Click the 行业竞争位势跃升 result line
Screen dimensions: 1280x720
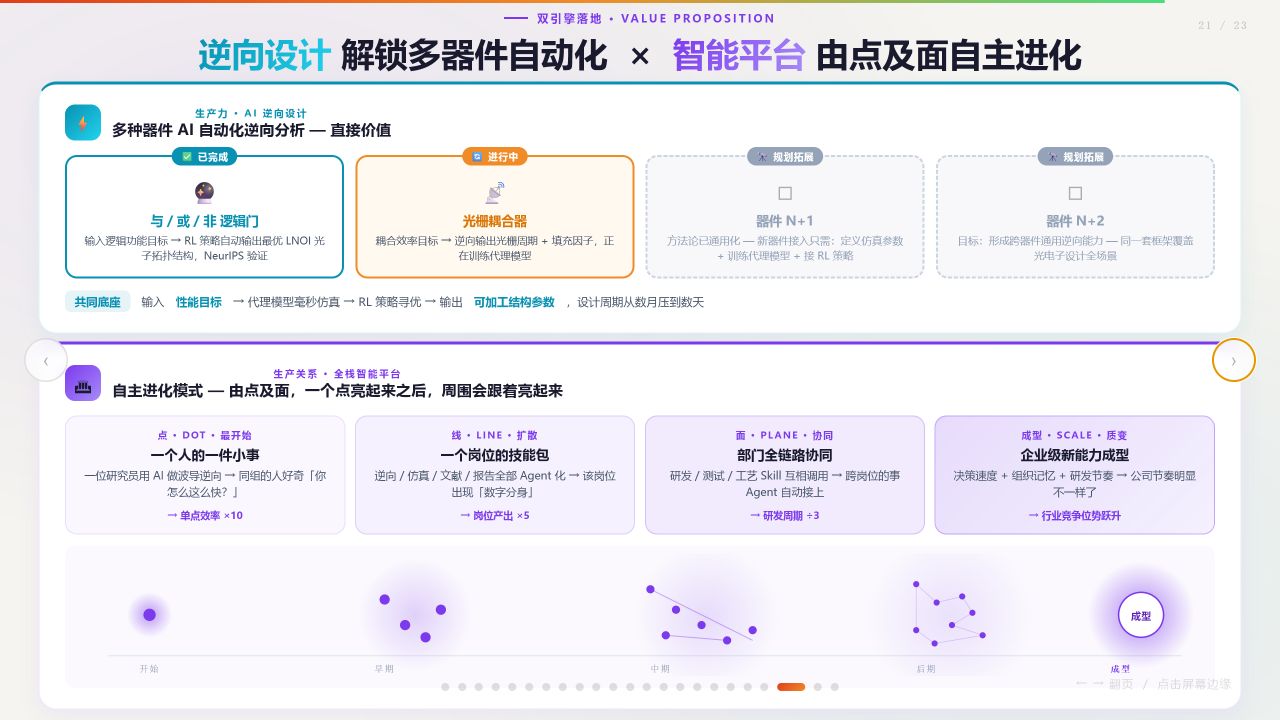[x=1075, y=515]
